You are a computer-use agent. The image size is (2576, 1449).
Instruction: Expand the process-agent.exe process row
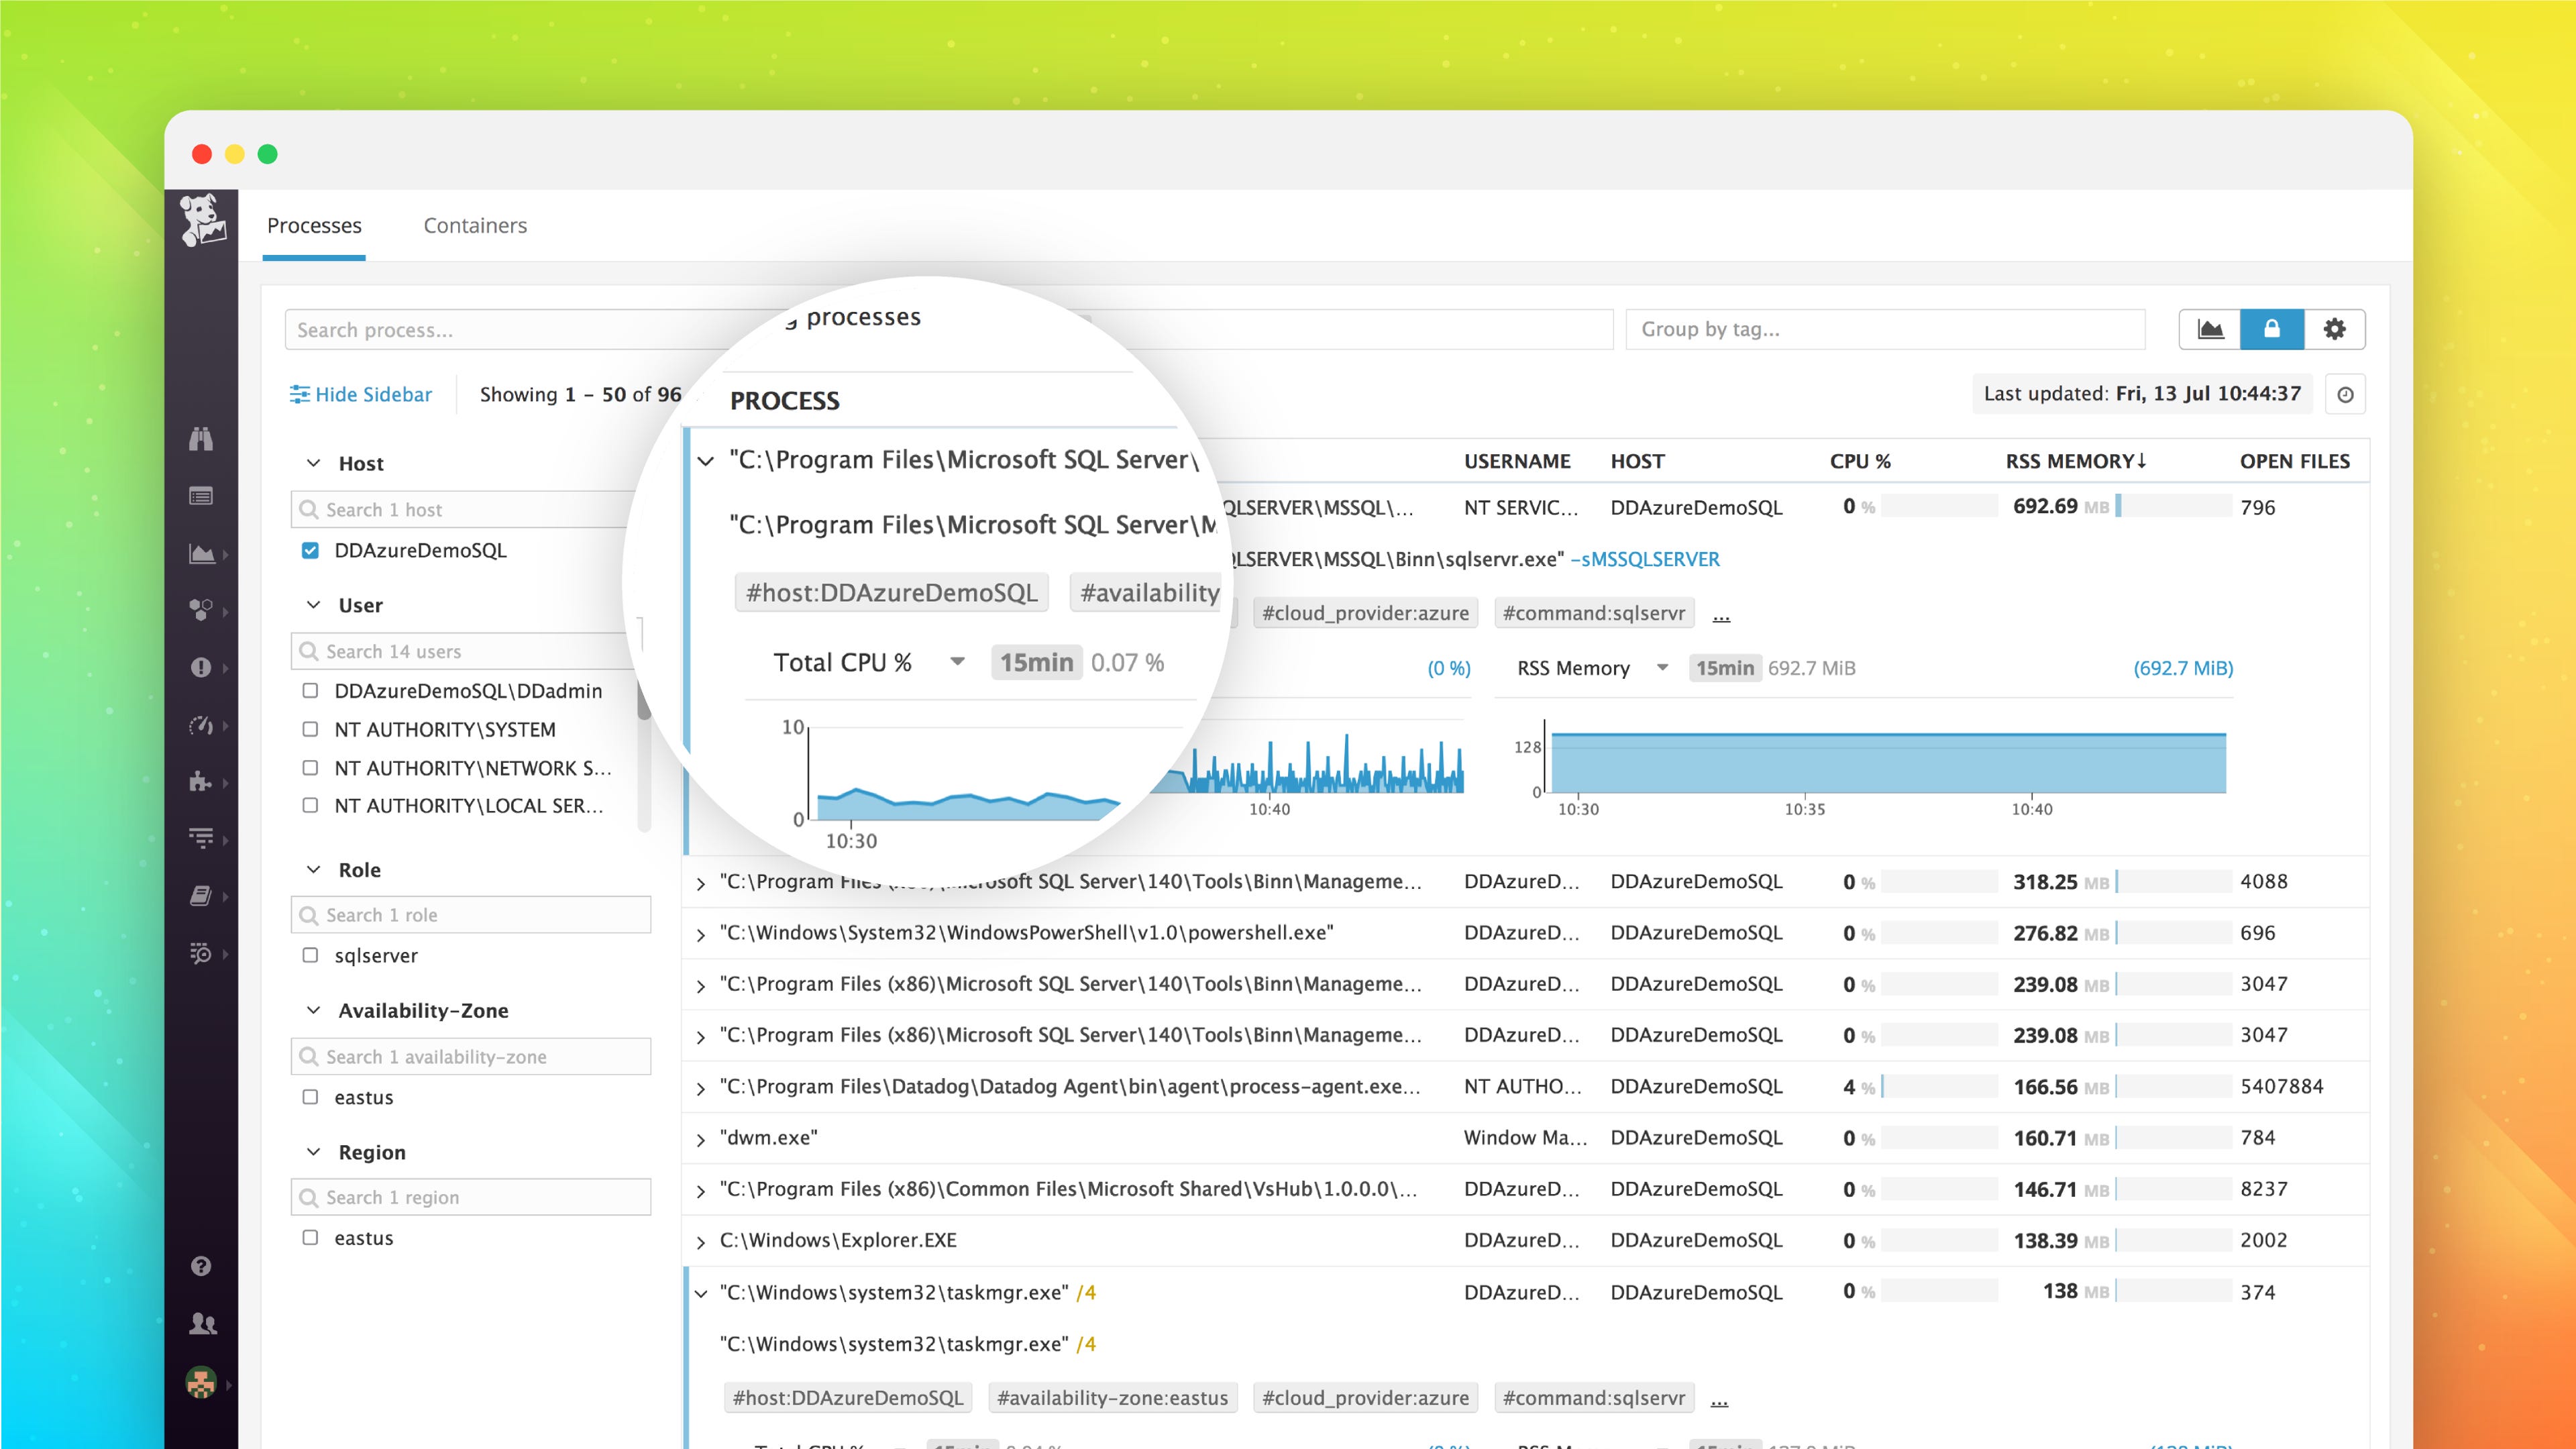(x=701, y=1088)
